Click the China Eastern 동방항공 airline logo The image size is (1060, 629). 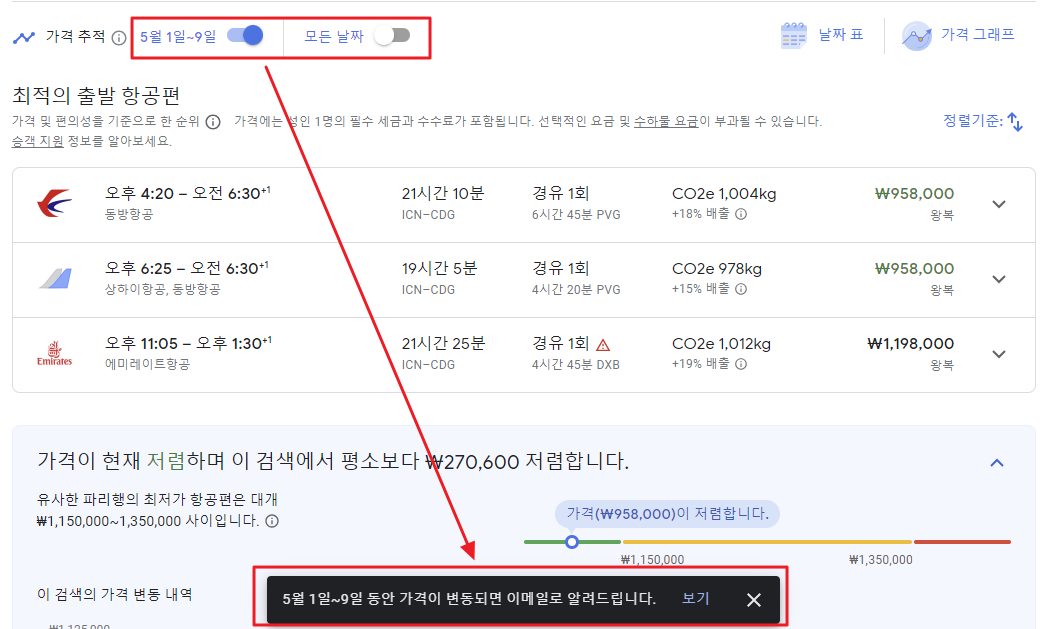55,203
